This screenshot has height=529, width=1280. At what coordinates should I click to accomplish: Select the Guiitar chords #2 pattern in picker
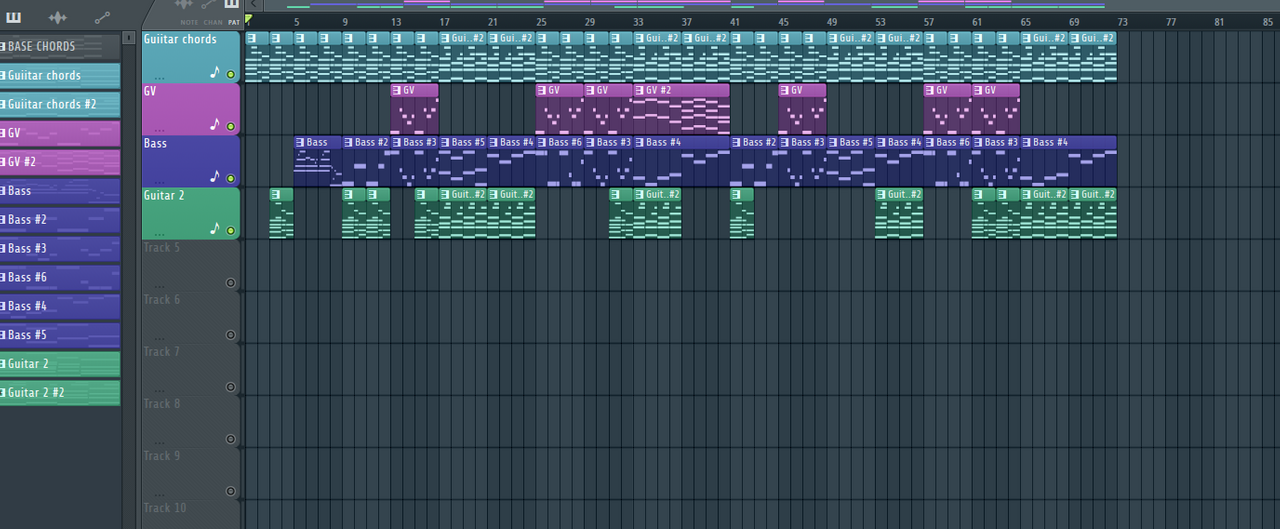(x=60, y=104)
